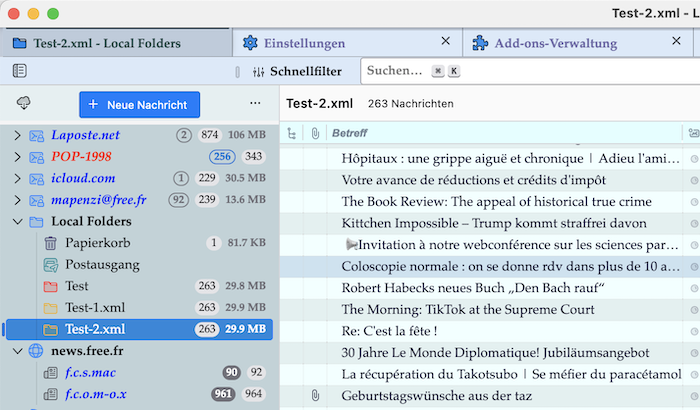The image size is (700, 410).
Task: Sort by thread column header icon
Action: tap(291, 133)
